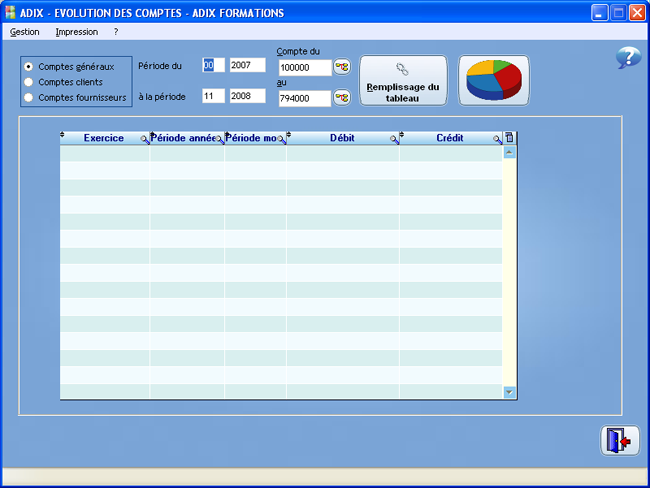Minimize the ADIX window
The height and width of the screenshot is (488, 650).
[x=599, y=13]
